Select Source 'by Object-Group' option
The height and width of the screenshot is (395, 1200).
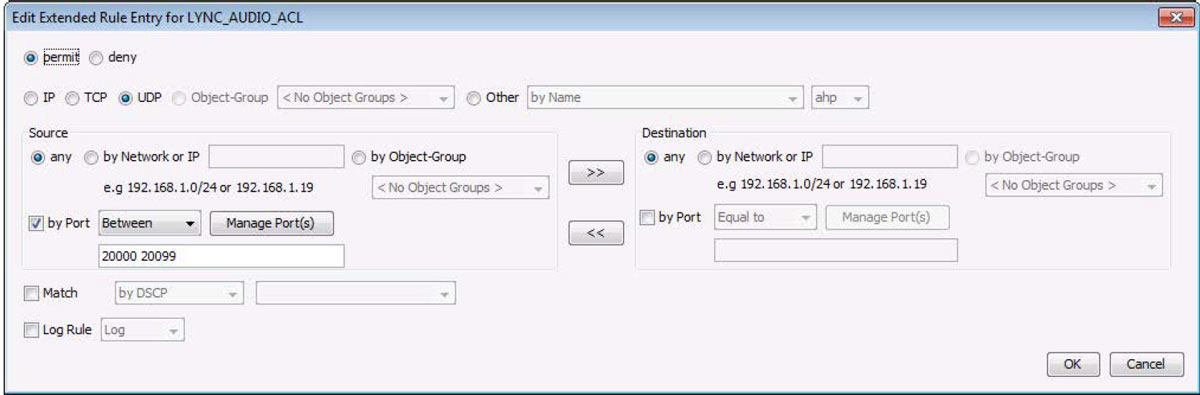(359, 156)
